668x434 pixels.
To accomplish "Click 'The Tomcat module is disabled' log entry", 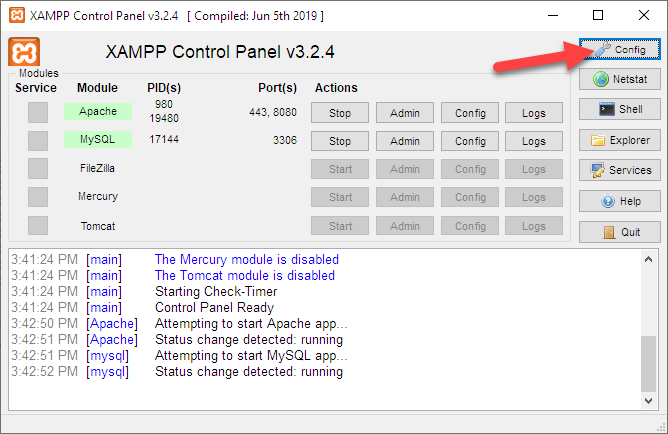I will tap(245, 276).
